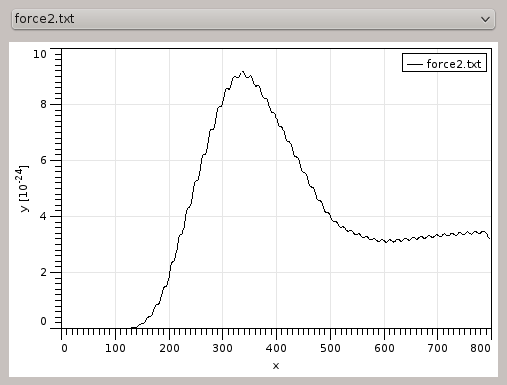Click the x-axis tick label 500
Image resolution: width=507 pixels, height=385 pixels.
tap(330, 348)
